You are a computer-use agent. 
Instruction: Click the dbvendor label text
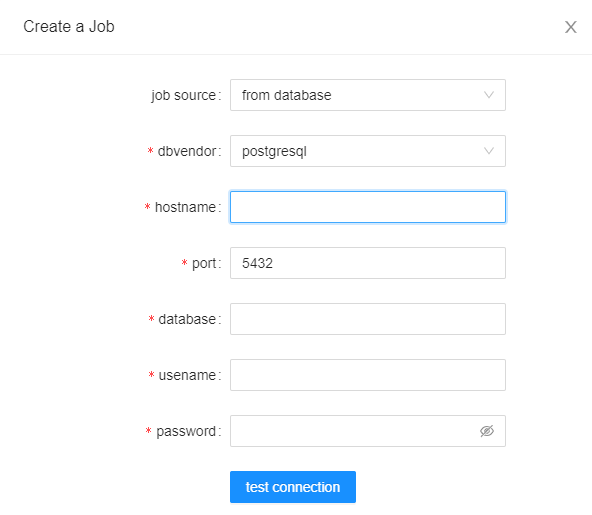coord(187,151)
